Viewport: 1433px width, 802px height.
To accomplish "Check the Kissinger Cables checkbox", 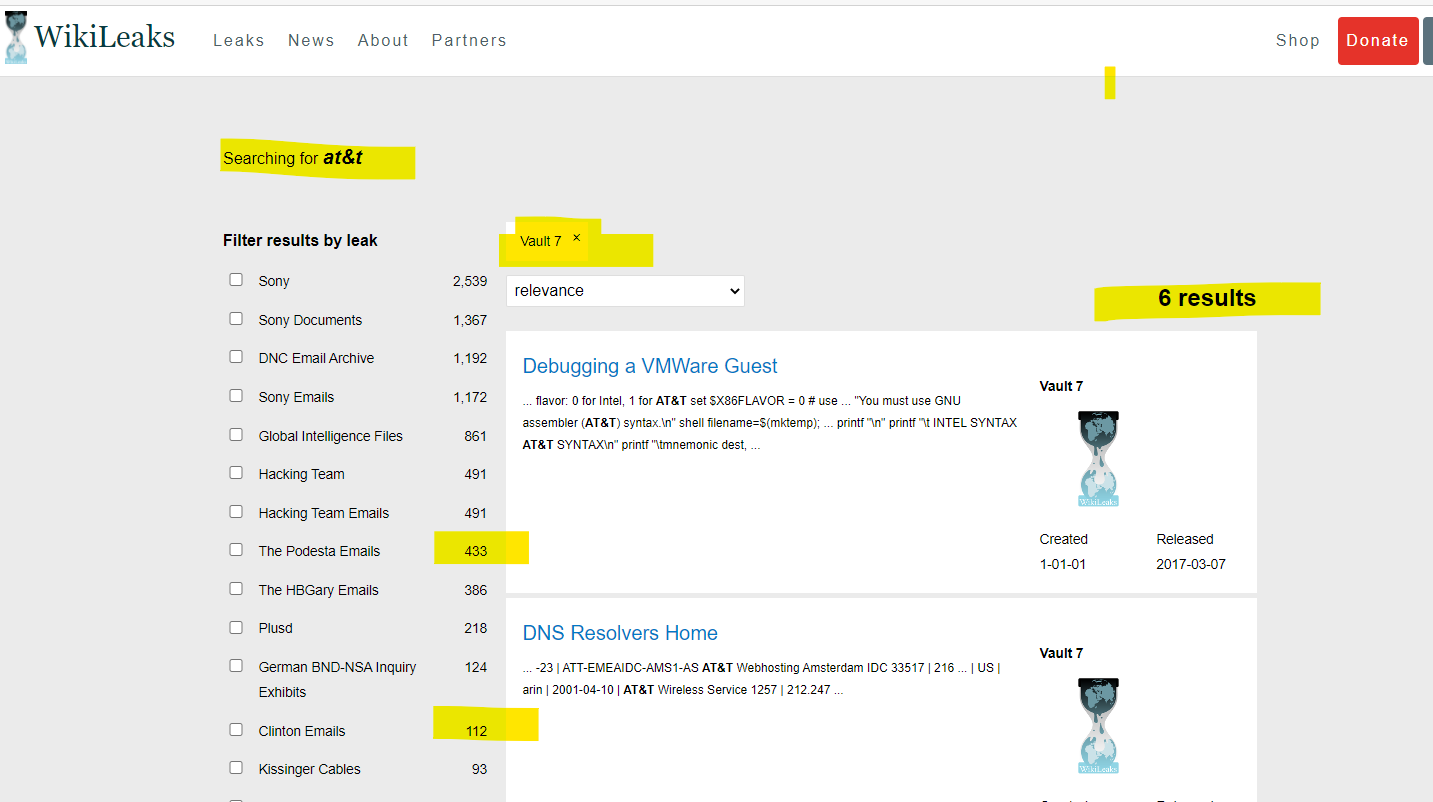I will coord(236,768).
